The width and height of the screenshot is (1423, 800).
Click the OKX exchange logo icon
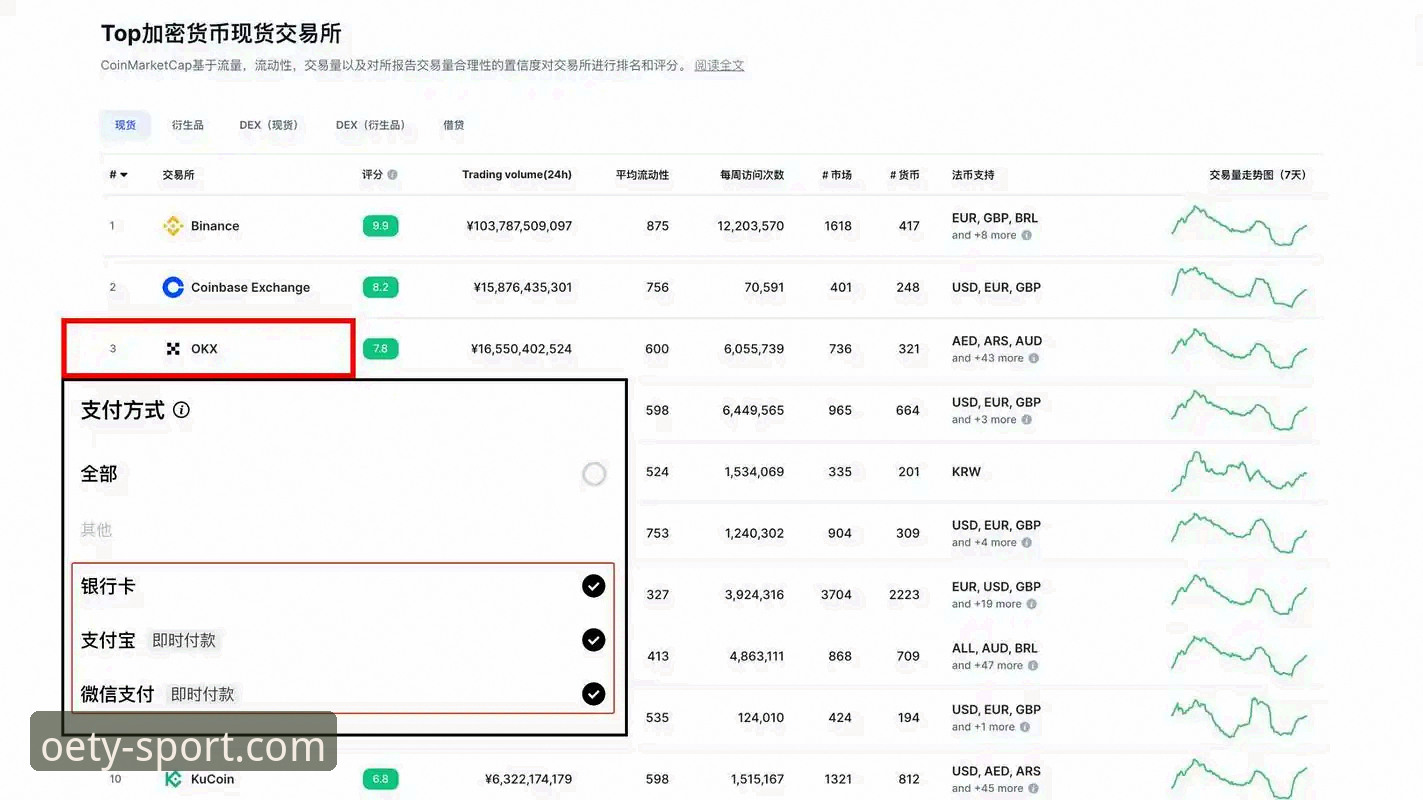(x=173, y=349)
